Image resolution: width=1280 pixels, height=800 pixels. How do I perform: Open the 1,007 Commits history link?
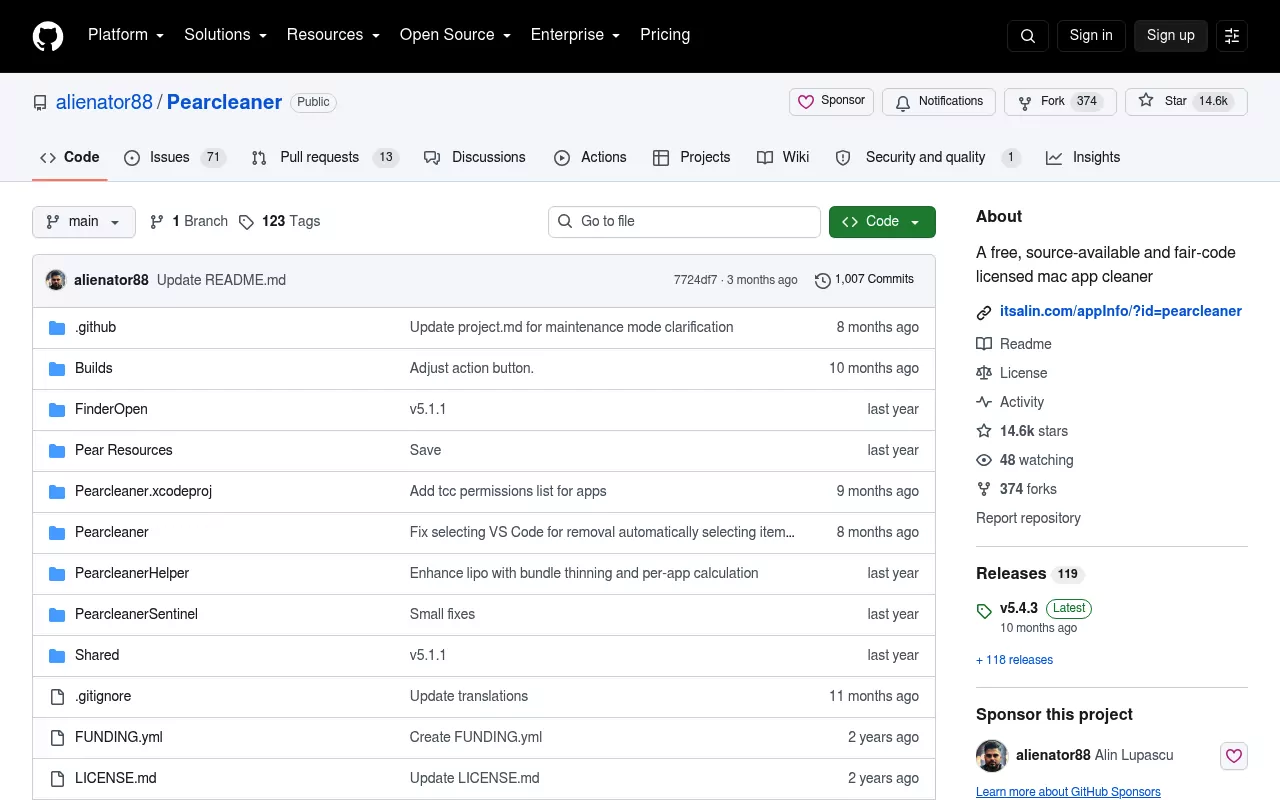(x=864, y=280)
